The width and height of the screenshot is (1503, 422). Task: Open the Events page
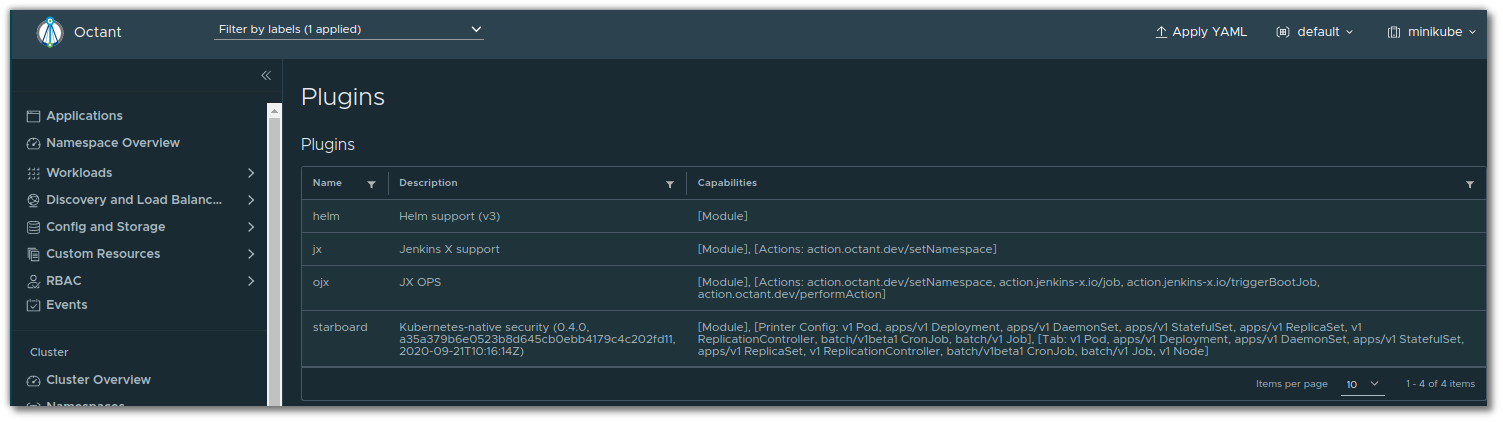click(67, 305)
